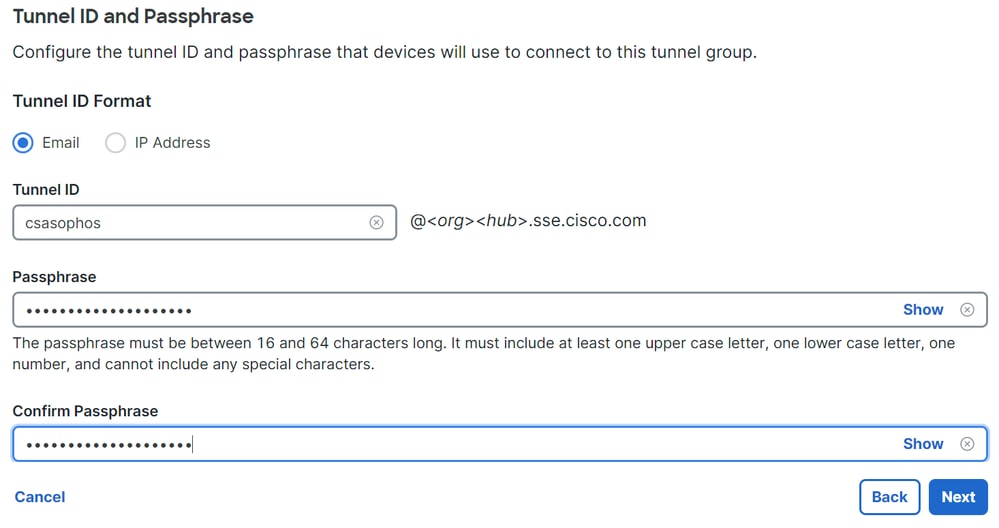This screenshot has width=999, height=528.
Task: Click the IP Address option label text
Action: (172, 143)
